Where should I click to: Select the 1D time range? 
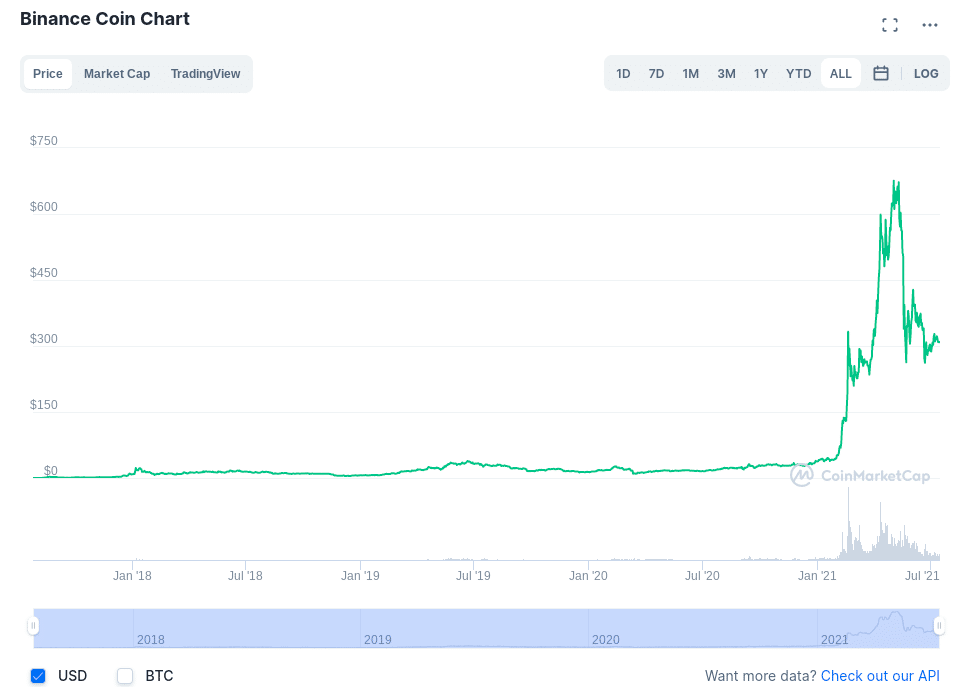(x=623, y=74)
